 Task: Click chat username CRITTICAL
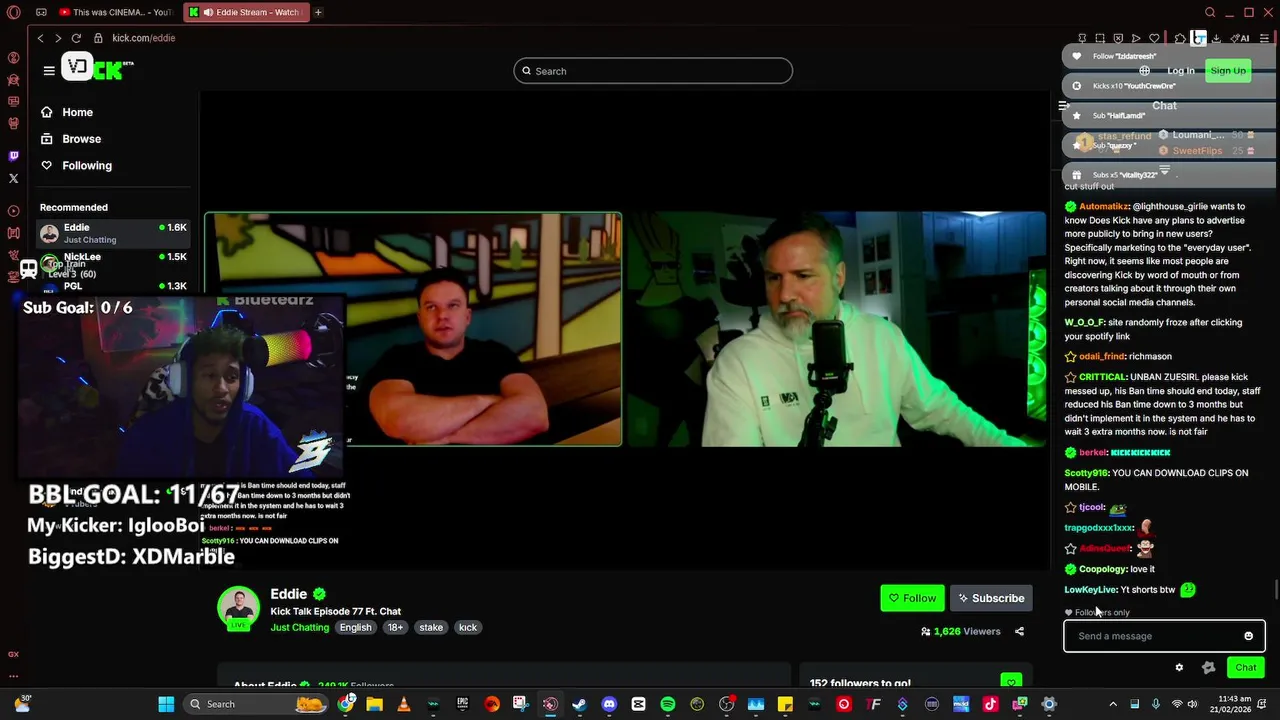click(x=1103, y=377)
